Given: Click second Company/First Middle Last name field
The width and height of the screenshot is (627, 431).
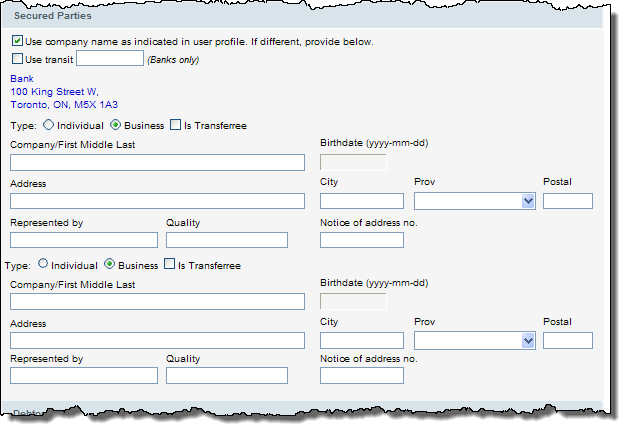Looking at the screenshot, I should [157, 301].
